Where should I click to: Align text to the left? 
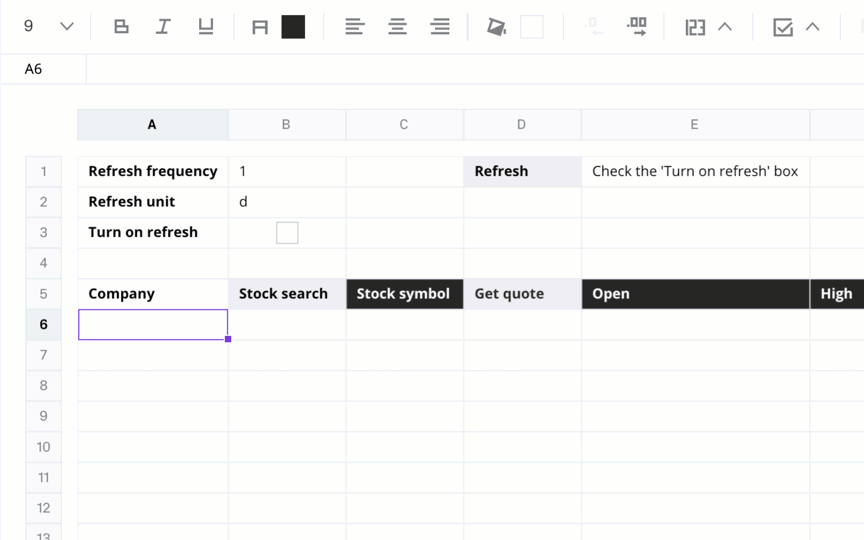pyautogui.click(x=355, y=26)
